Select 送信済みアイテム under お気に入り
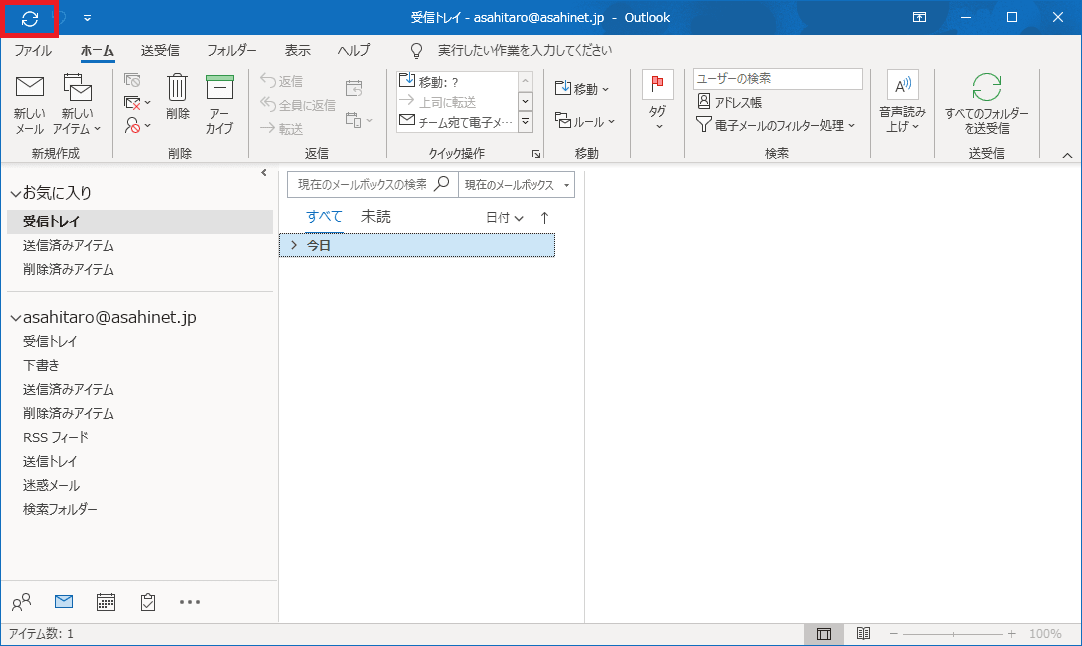This screenshot has height=646, width=1082. point(140,246)
